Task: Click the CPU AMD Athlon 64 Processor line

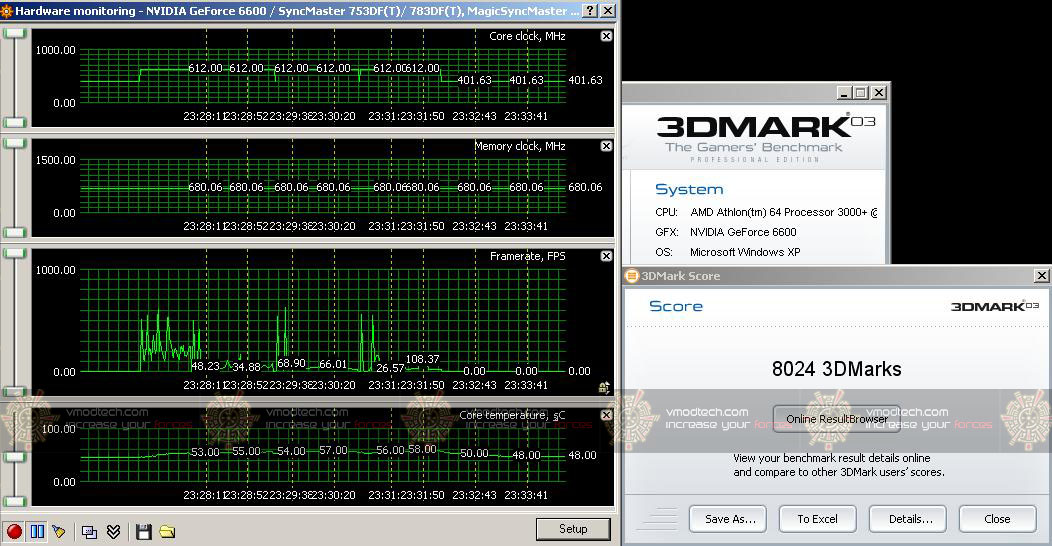Action: (x=766, y=212)
